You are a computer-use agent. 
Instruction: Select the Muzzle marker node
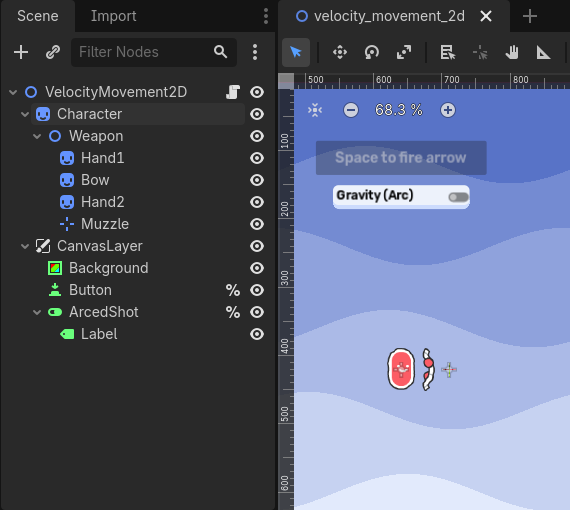point(105,224)
